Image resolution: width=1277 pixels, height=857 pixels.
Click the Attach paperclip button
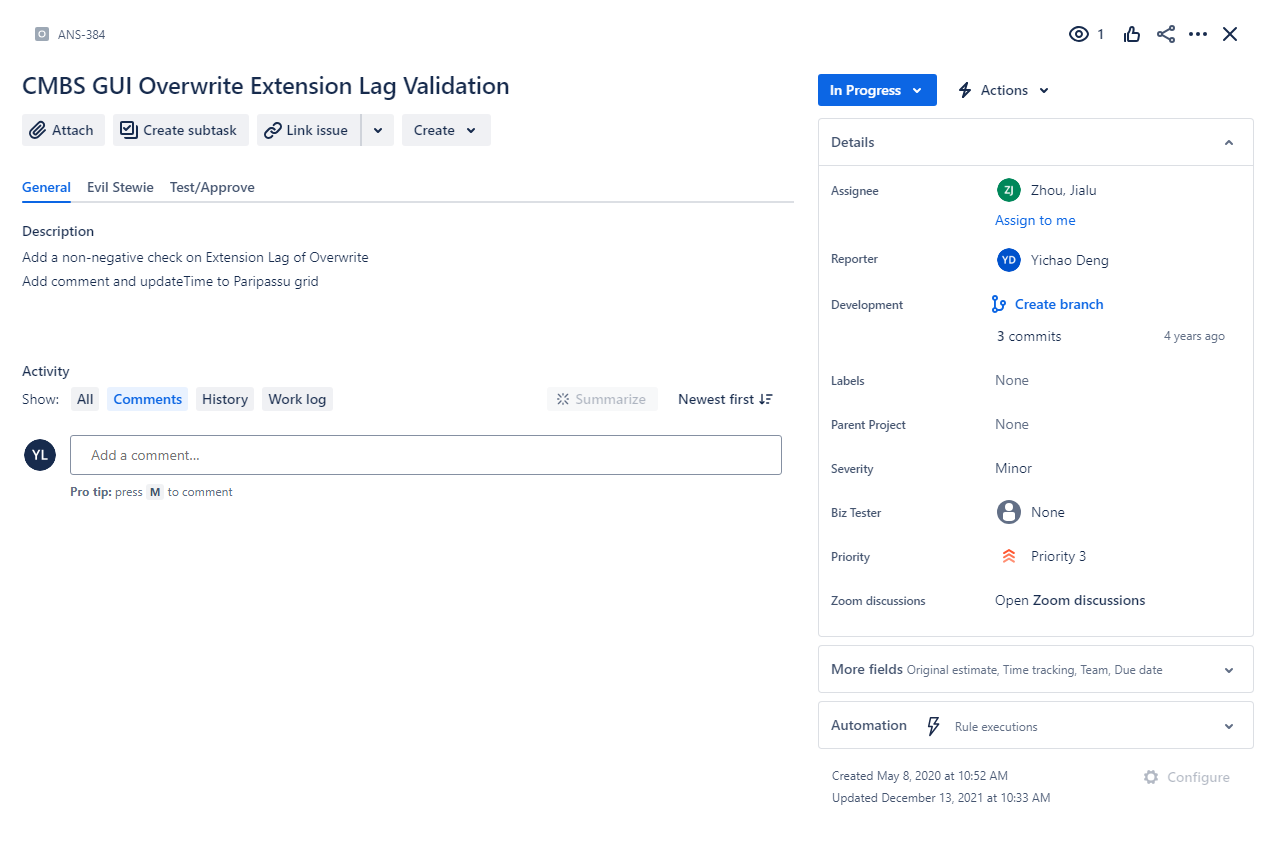tap(63, 130)
